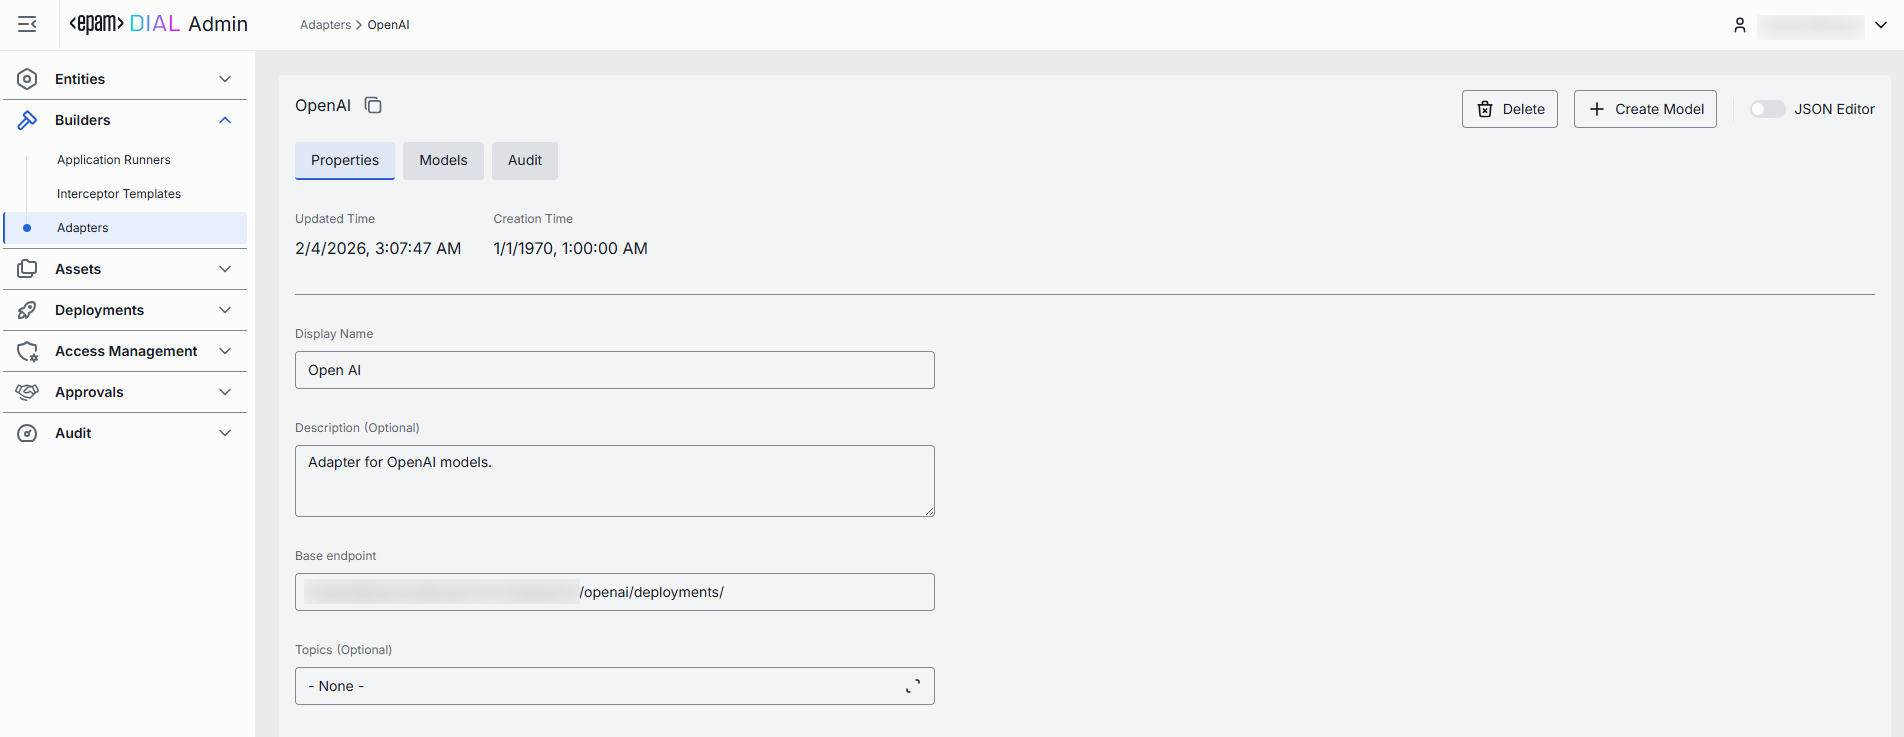Open the user profile icon
Screen dimensions: 1904x737
point(1739,25)
